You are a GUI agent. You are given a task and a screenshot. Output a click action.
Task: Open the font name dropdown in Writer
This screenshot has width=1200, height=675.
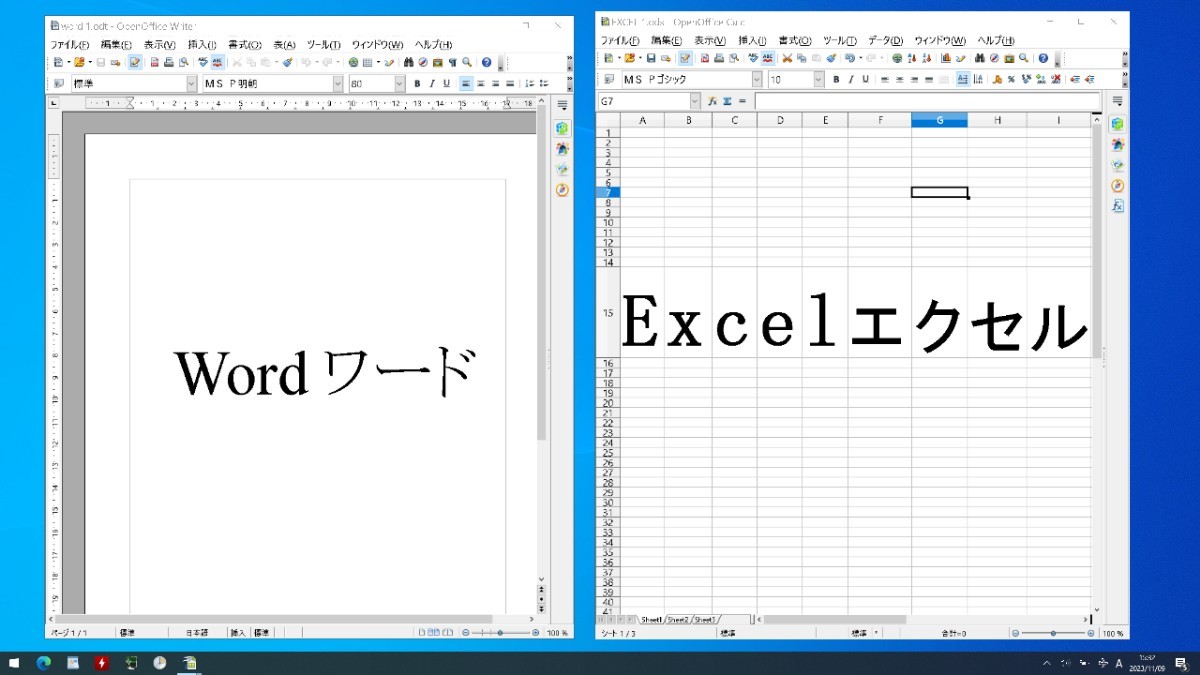(x=337, y=84)
